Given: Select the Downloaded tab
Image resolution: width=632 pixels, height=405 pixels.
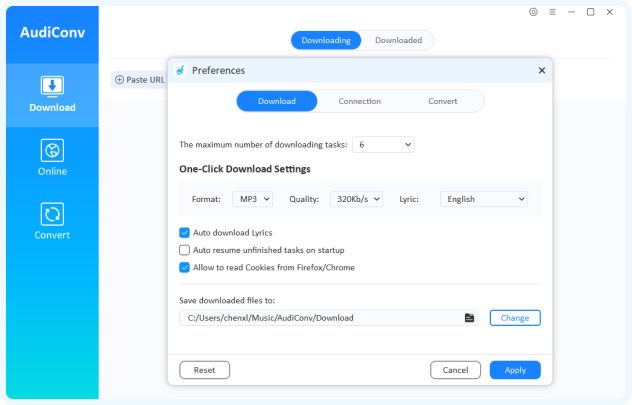Looking at the screenshot, I should tap(399, 40).
